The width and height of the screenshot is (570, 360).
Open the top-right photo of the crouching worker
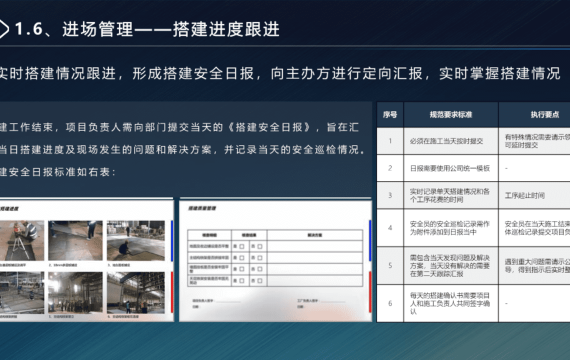coord(136,240)
